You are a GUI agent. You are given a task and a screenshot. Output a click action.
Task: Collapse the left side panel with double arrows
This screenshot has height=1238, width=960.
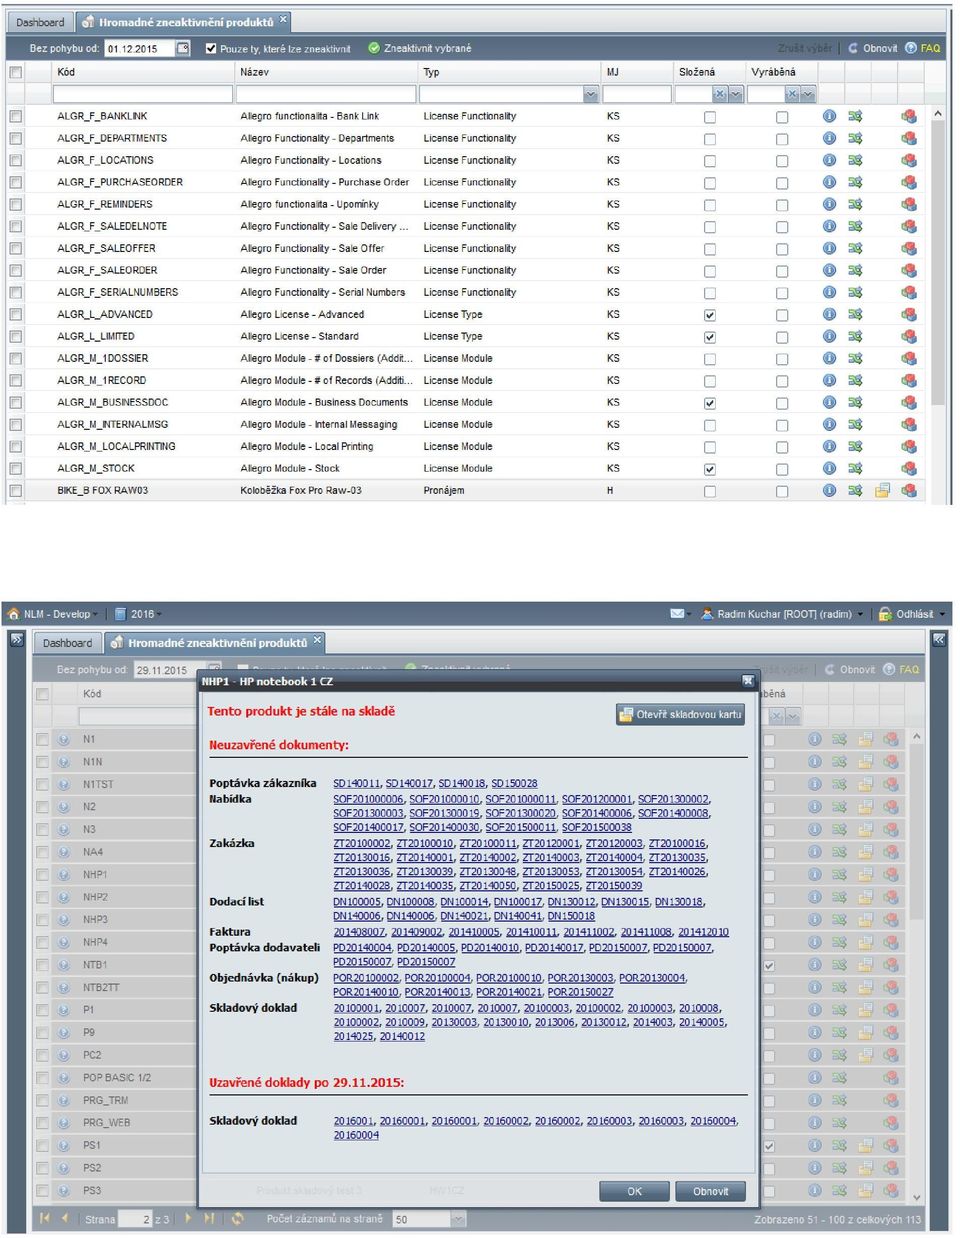coord(17,640)
